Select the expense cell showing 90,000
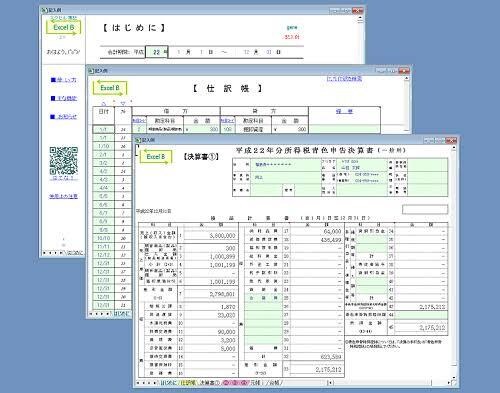 (210, 332)
